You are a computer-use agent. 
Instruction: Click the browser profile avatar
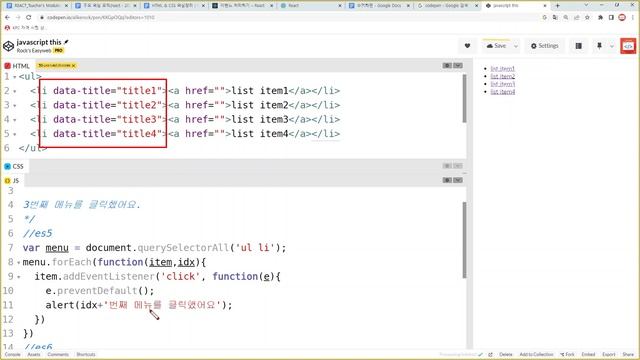coord(622,18)
